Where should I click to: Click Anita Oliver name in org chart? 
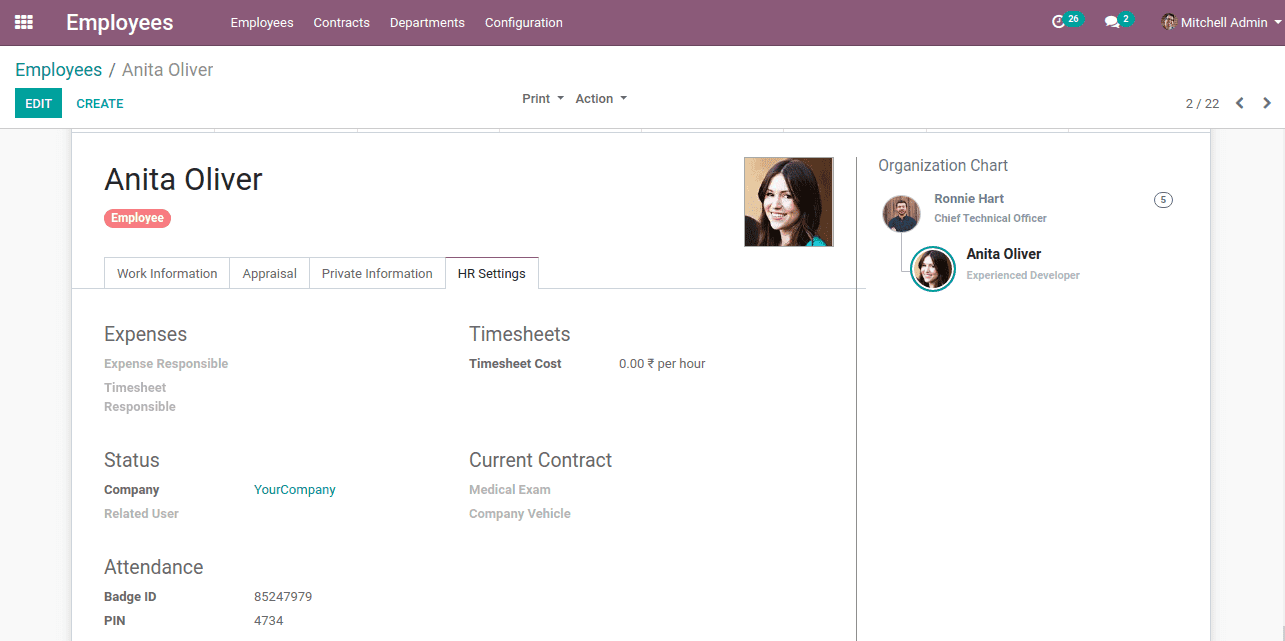tap(1004, 254)
